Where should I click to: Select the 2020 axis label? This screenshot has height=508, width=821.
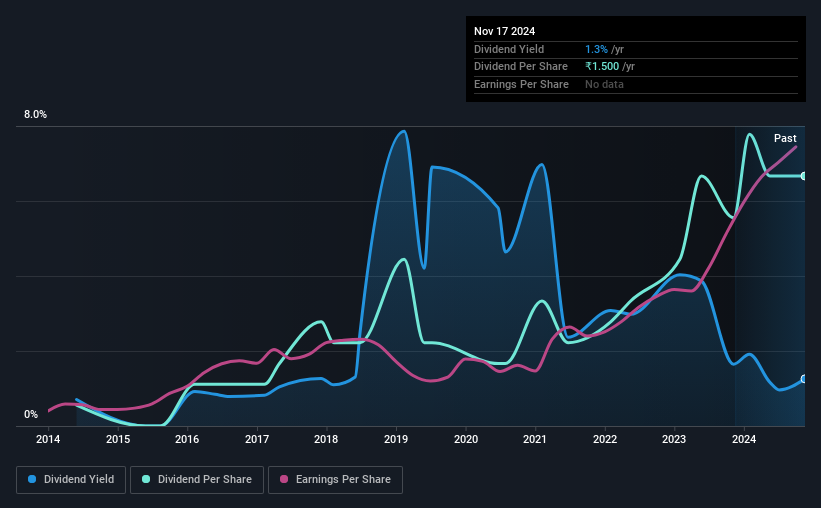[x=465, y=439]
